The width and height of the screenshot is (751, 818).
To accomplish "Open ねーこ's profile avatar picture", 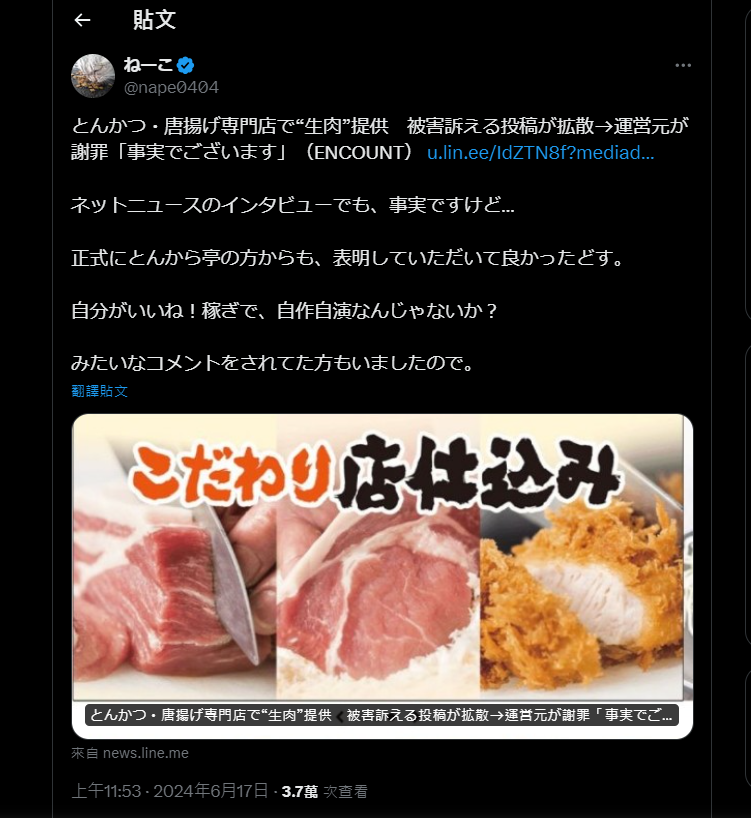I will (x=93, y=76).
